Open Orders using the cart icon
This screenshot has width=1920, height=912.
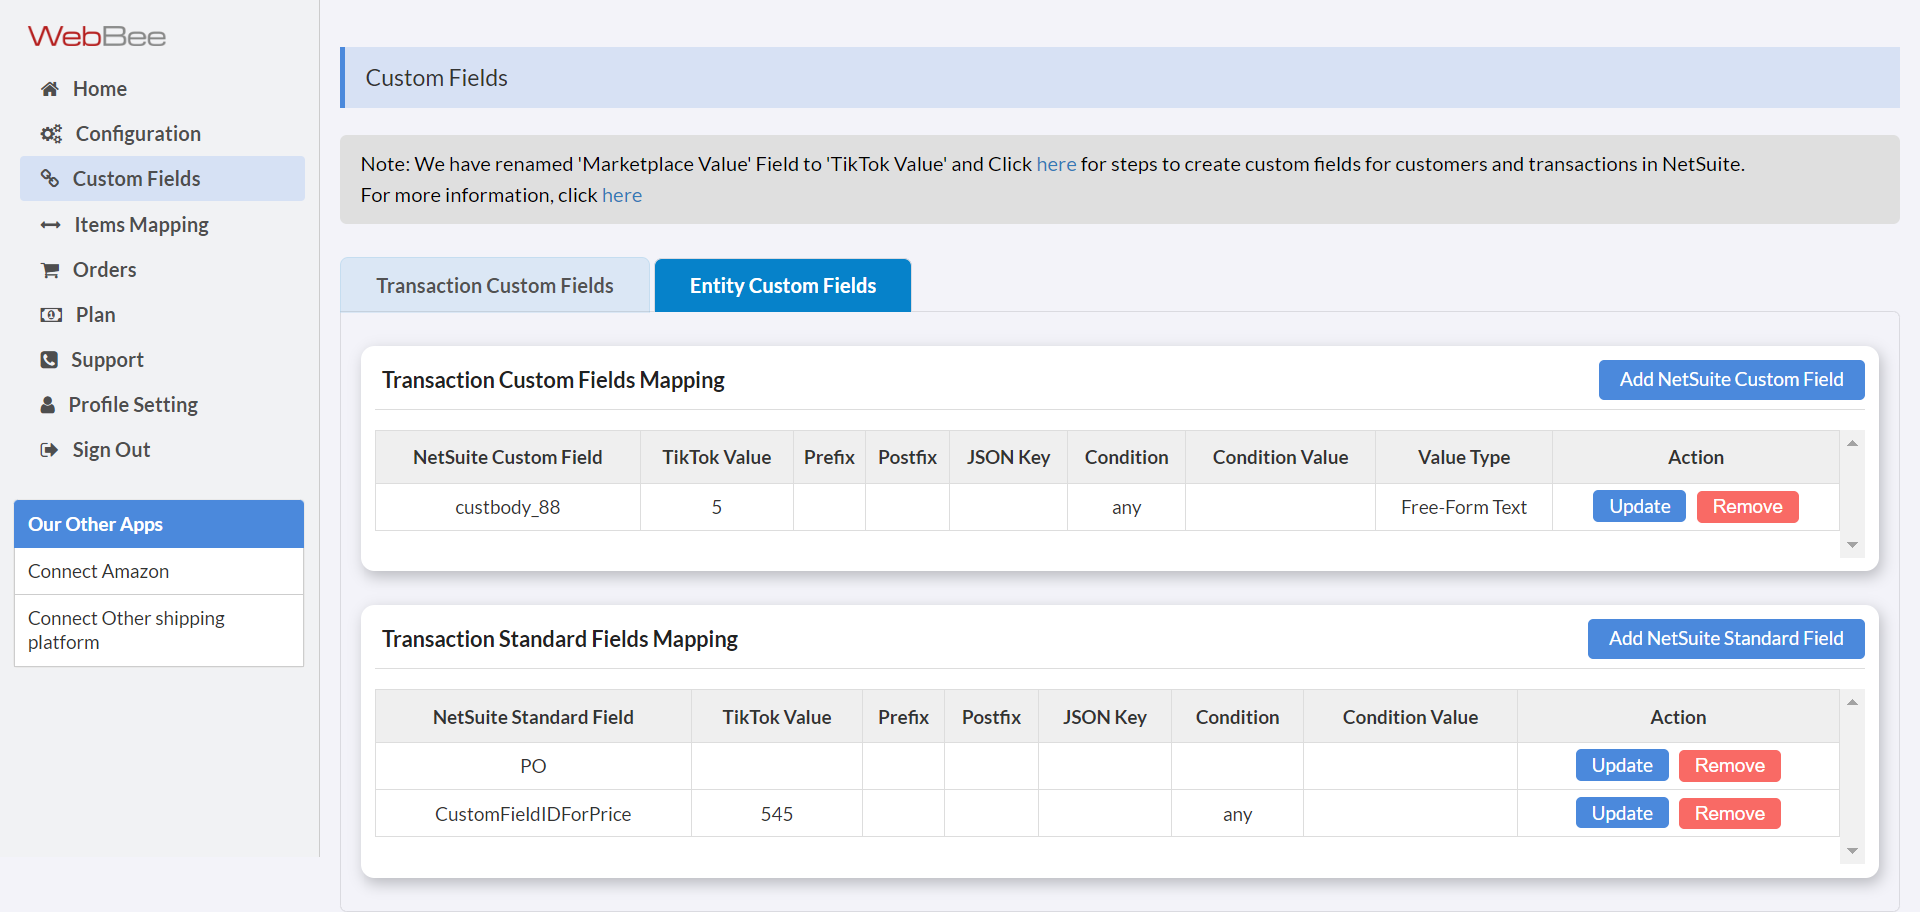pyautogui.click(x=50, y=269)
